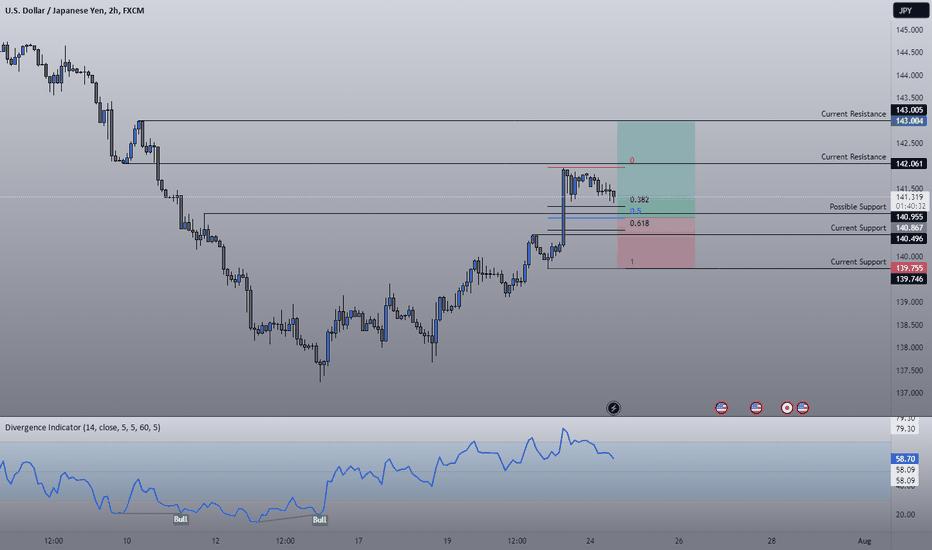Select the Divergence Indicator legend title
Image resolution: width=932 pixels, height=550 pixels.
click(x=83, y=428)
